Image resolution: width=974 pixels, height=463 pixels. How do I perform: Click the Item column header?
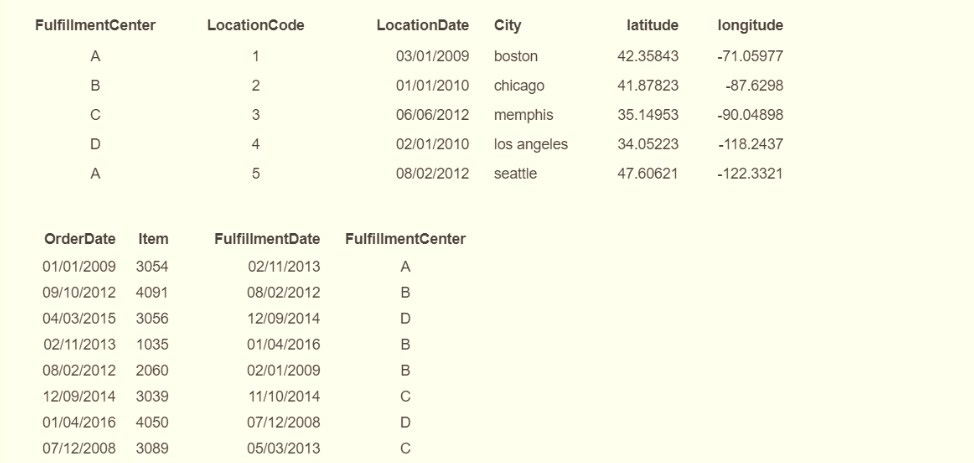point(153,239)
